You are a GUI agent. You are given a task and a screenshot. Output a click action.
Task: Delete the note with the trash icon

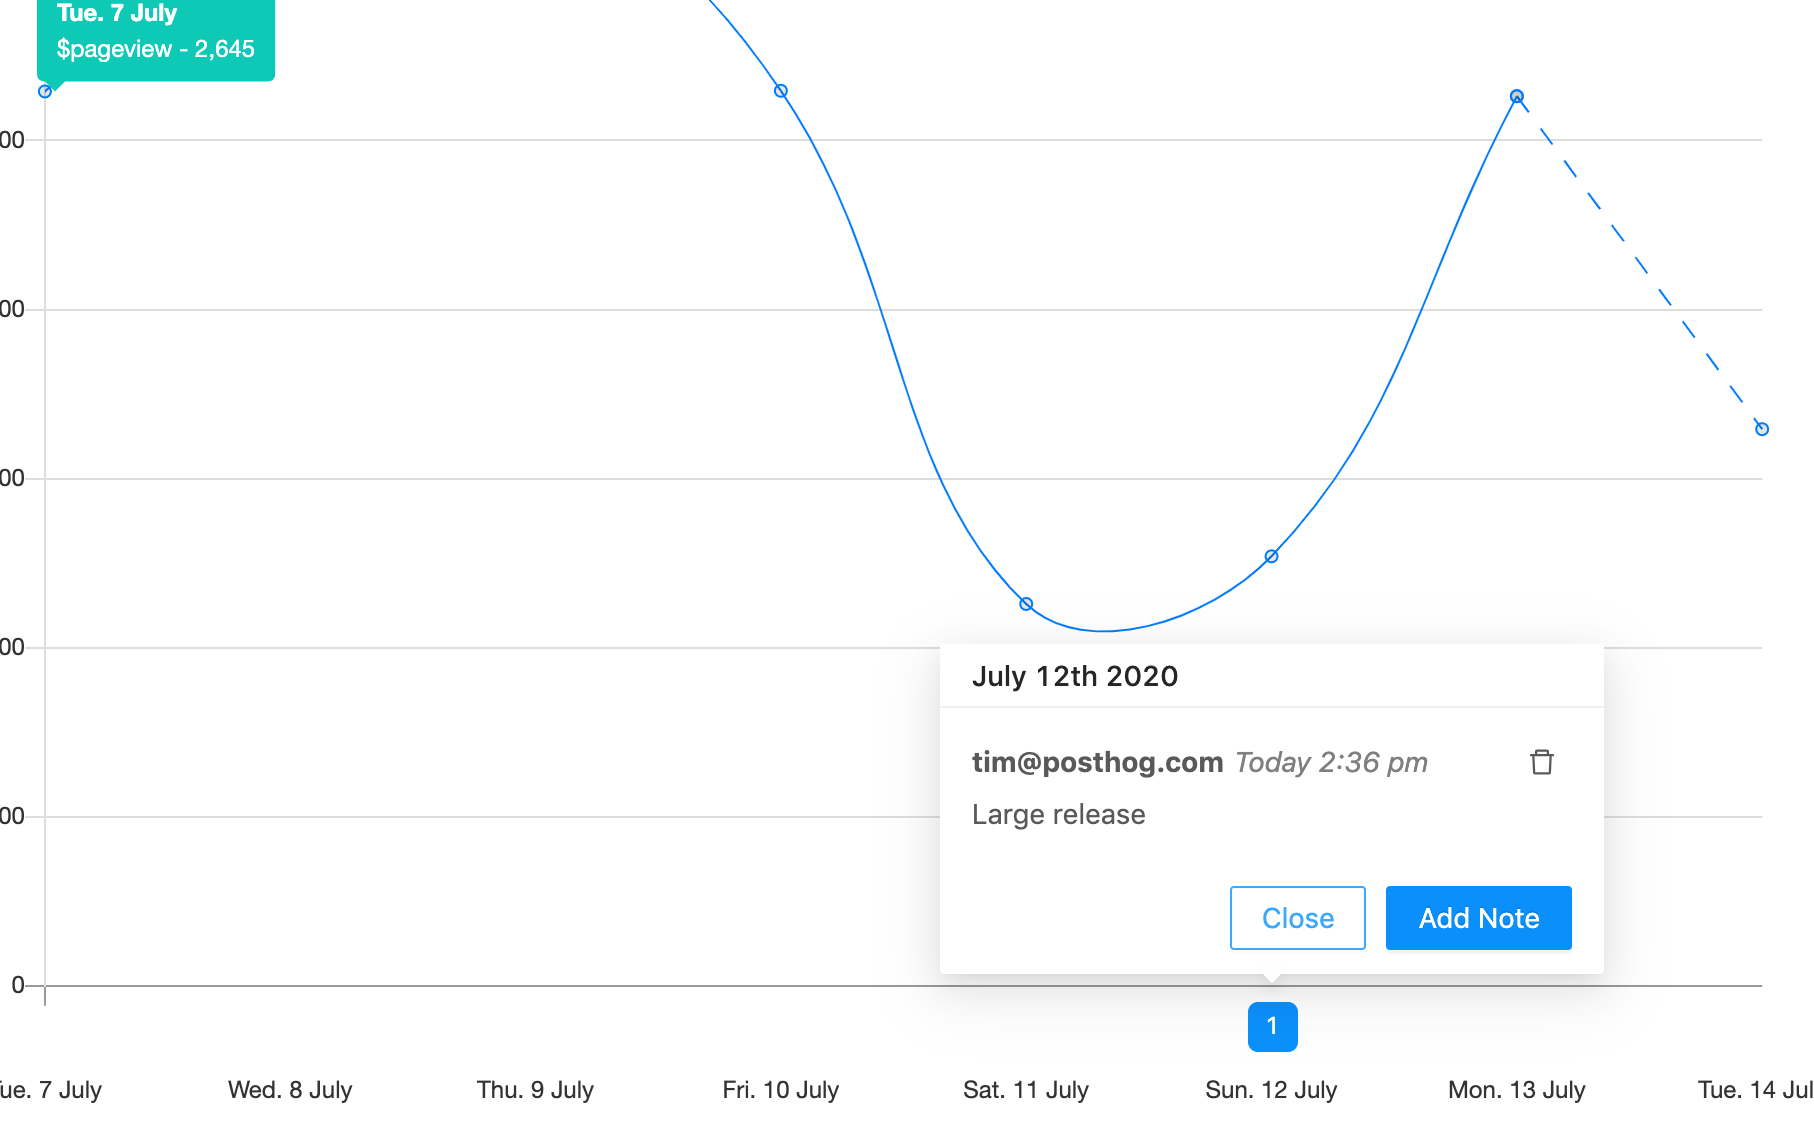(1542, 762)
